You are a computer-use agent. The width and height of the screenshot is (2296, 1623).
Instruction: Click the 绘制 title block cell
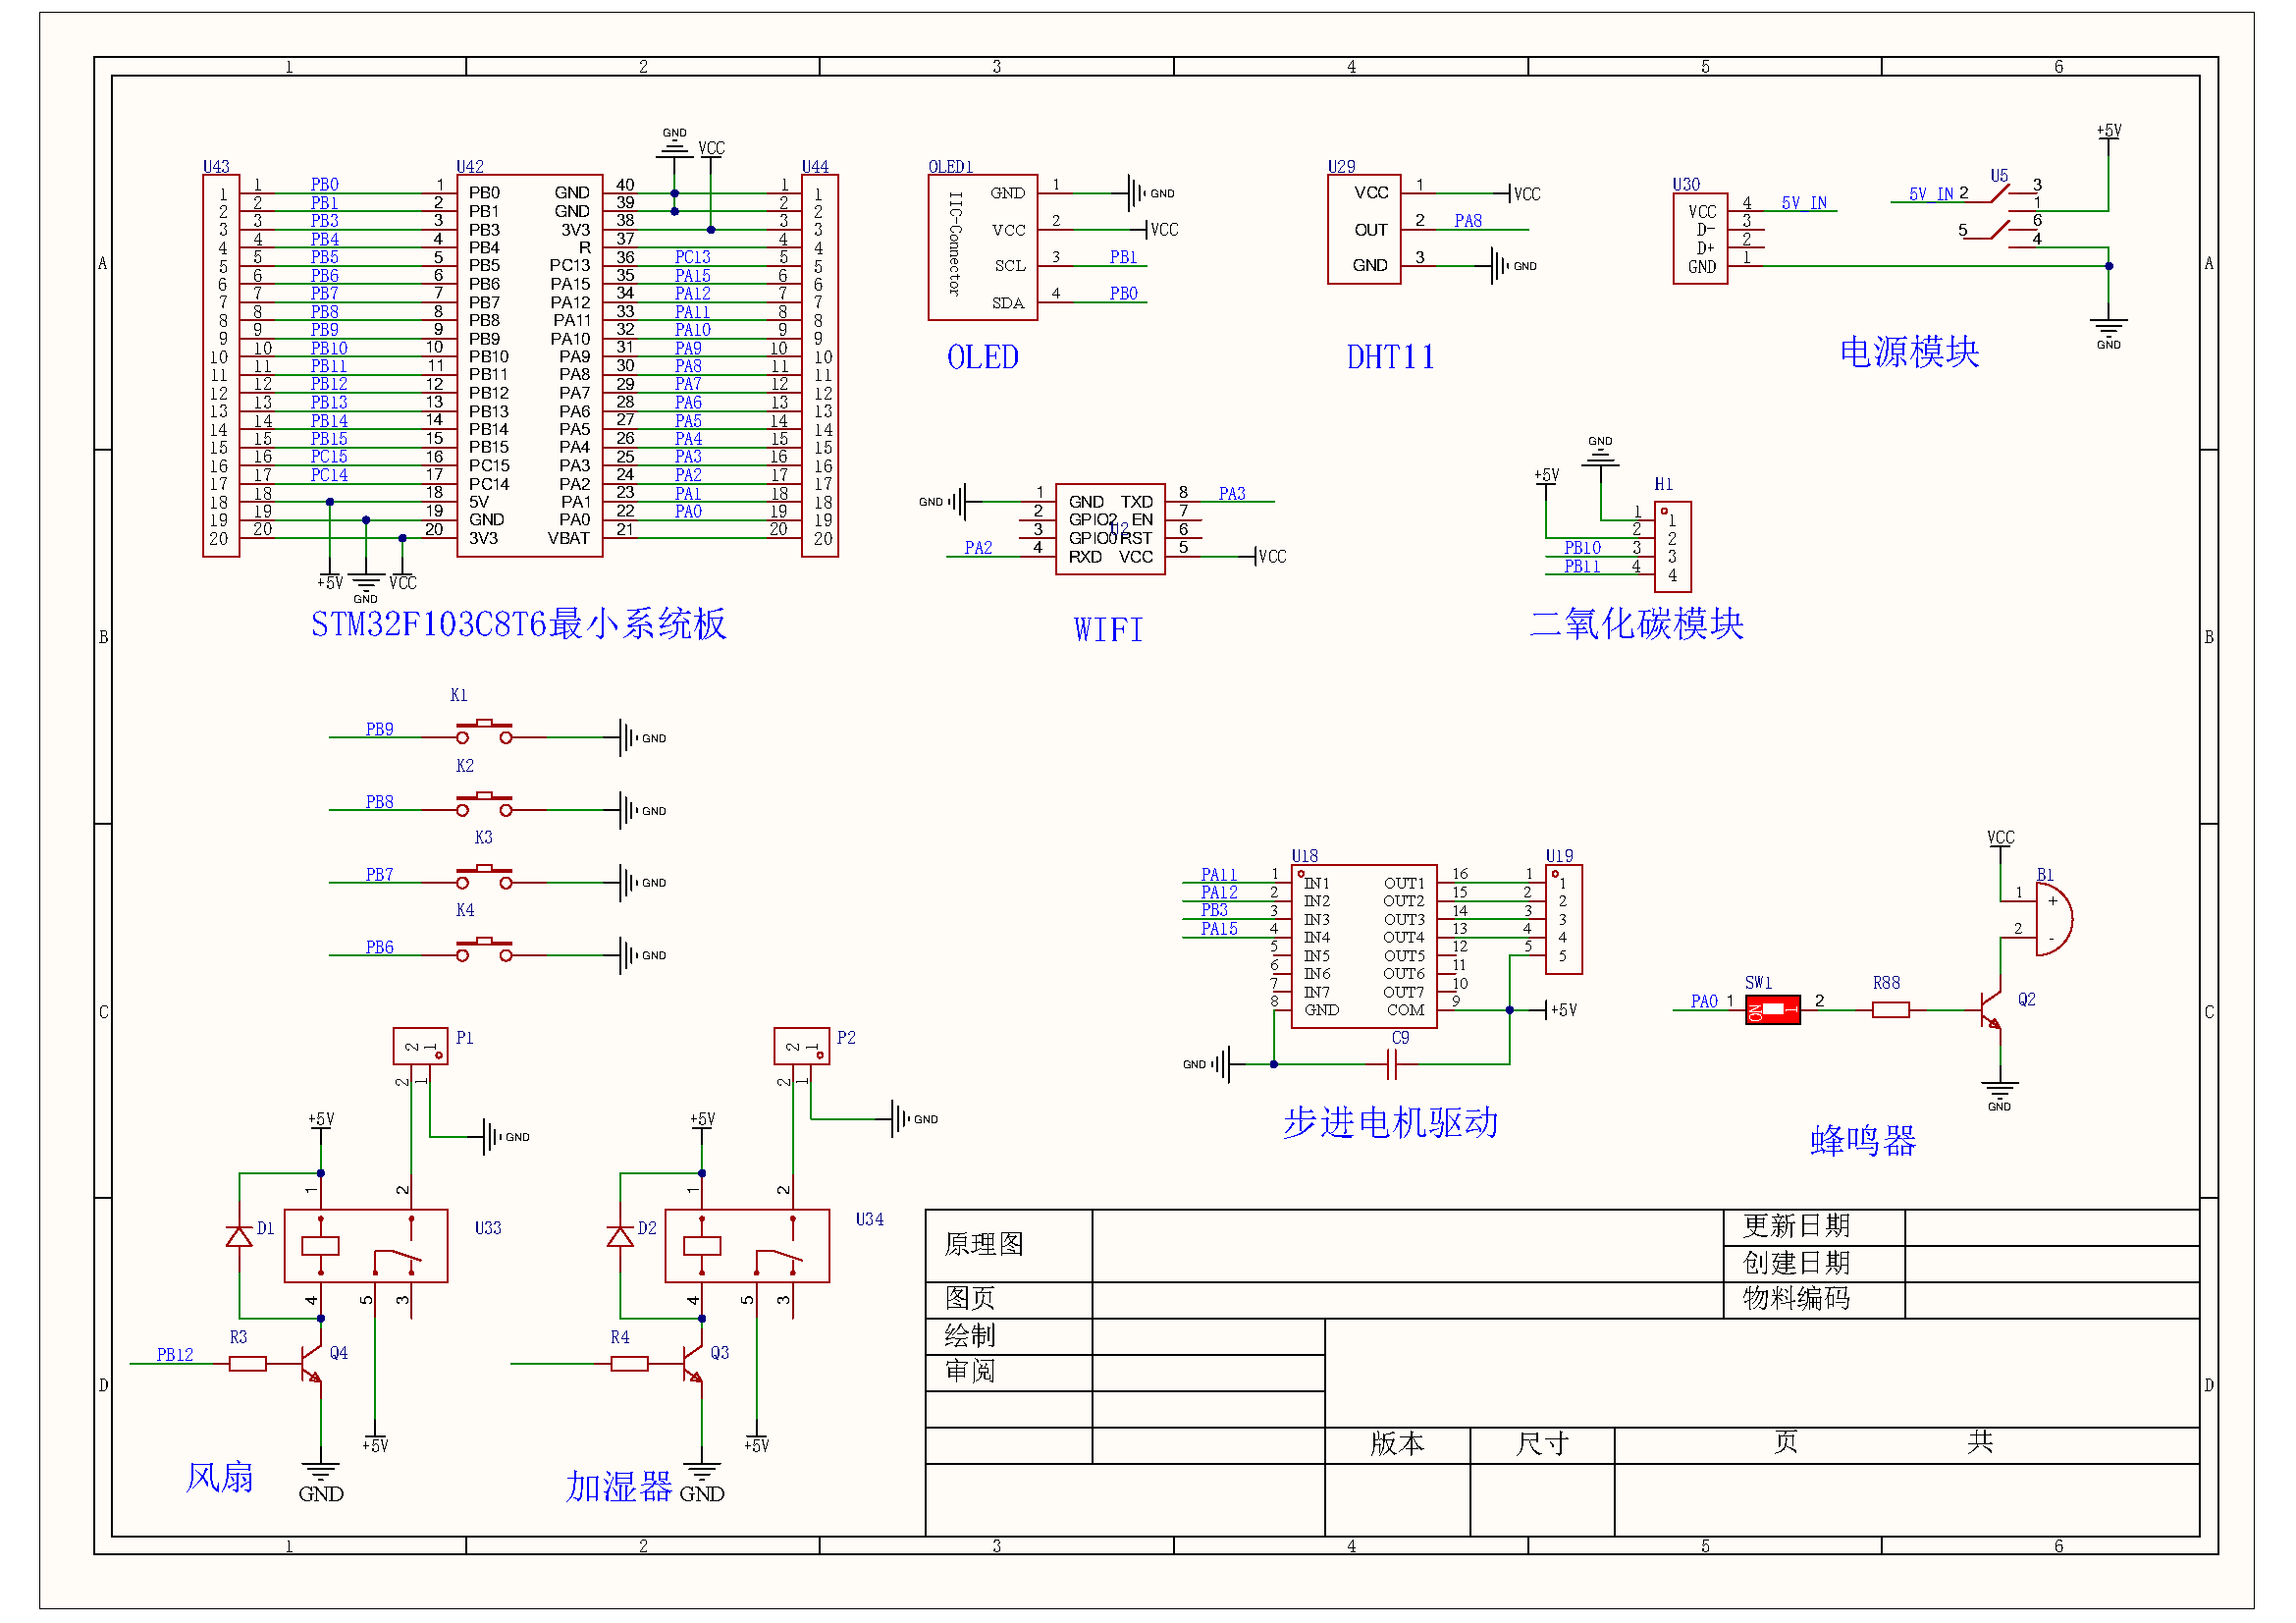1009,1337
